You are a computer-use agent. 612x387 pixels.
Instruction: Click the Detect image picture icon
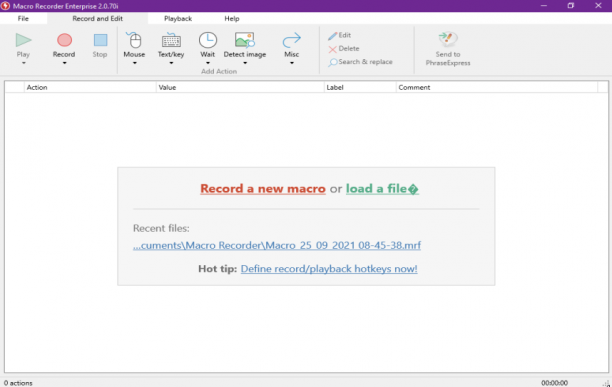245,40
